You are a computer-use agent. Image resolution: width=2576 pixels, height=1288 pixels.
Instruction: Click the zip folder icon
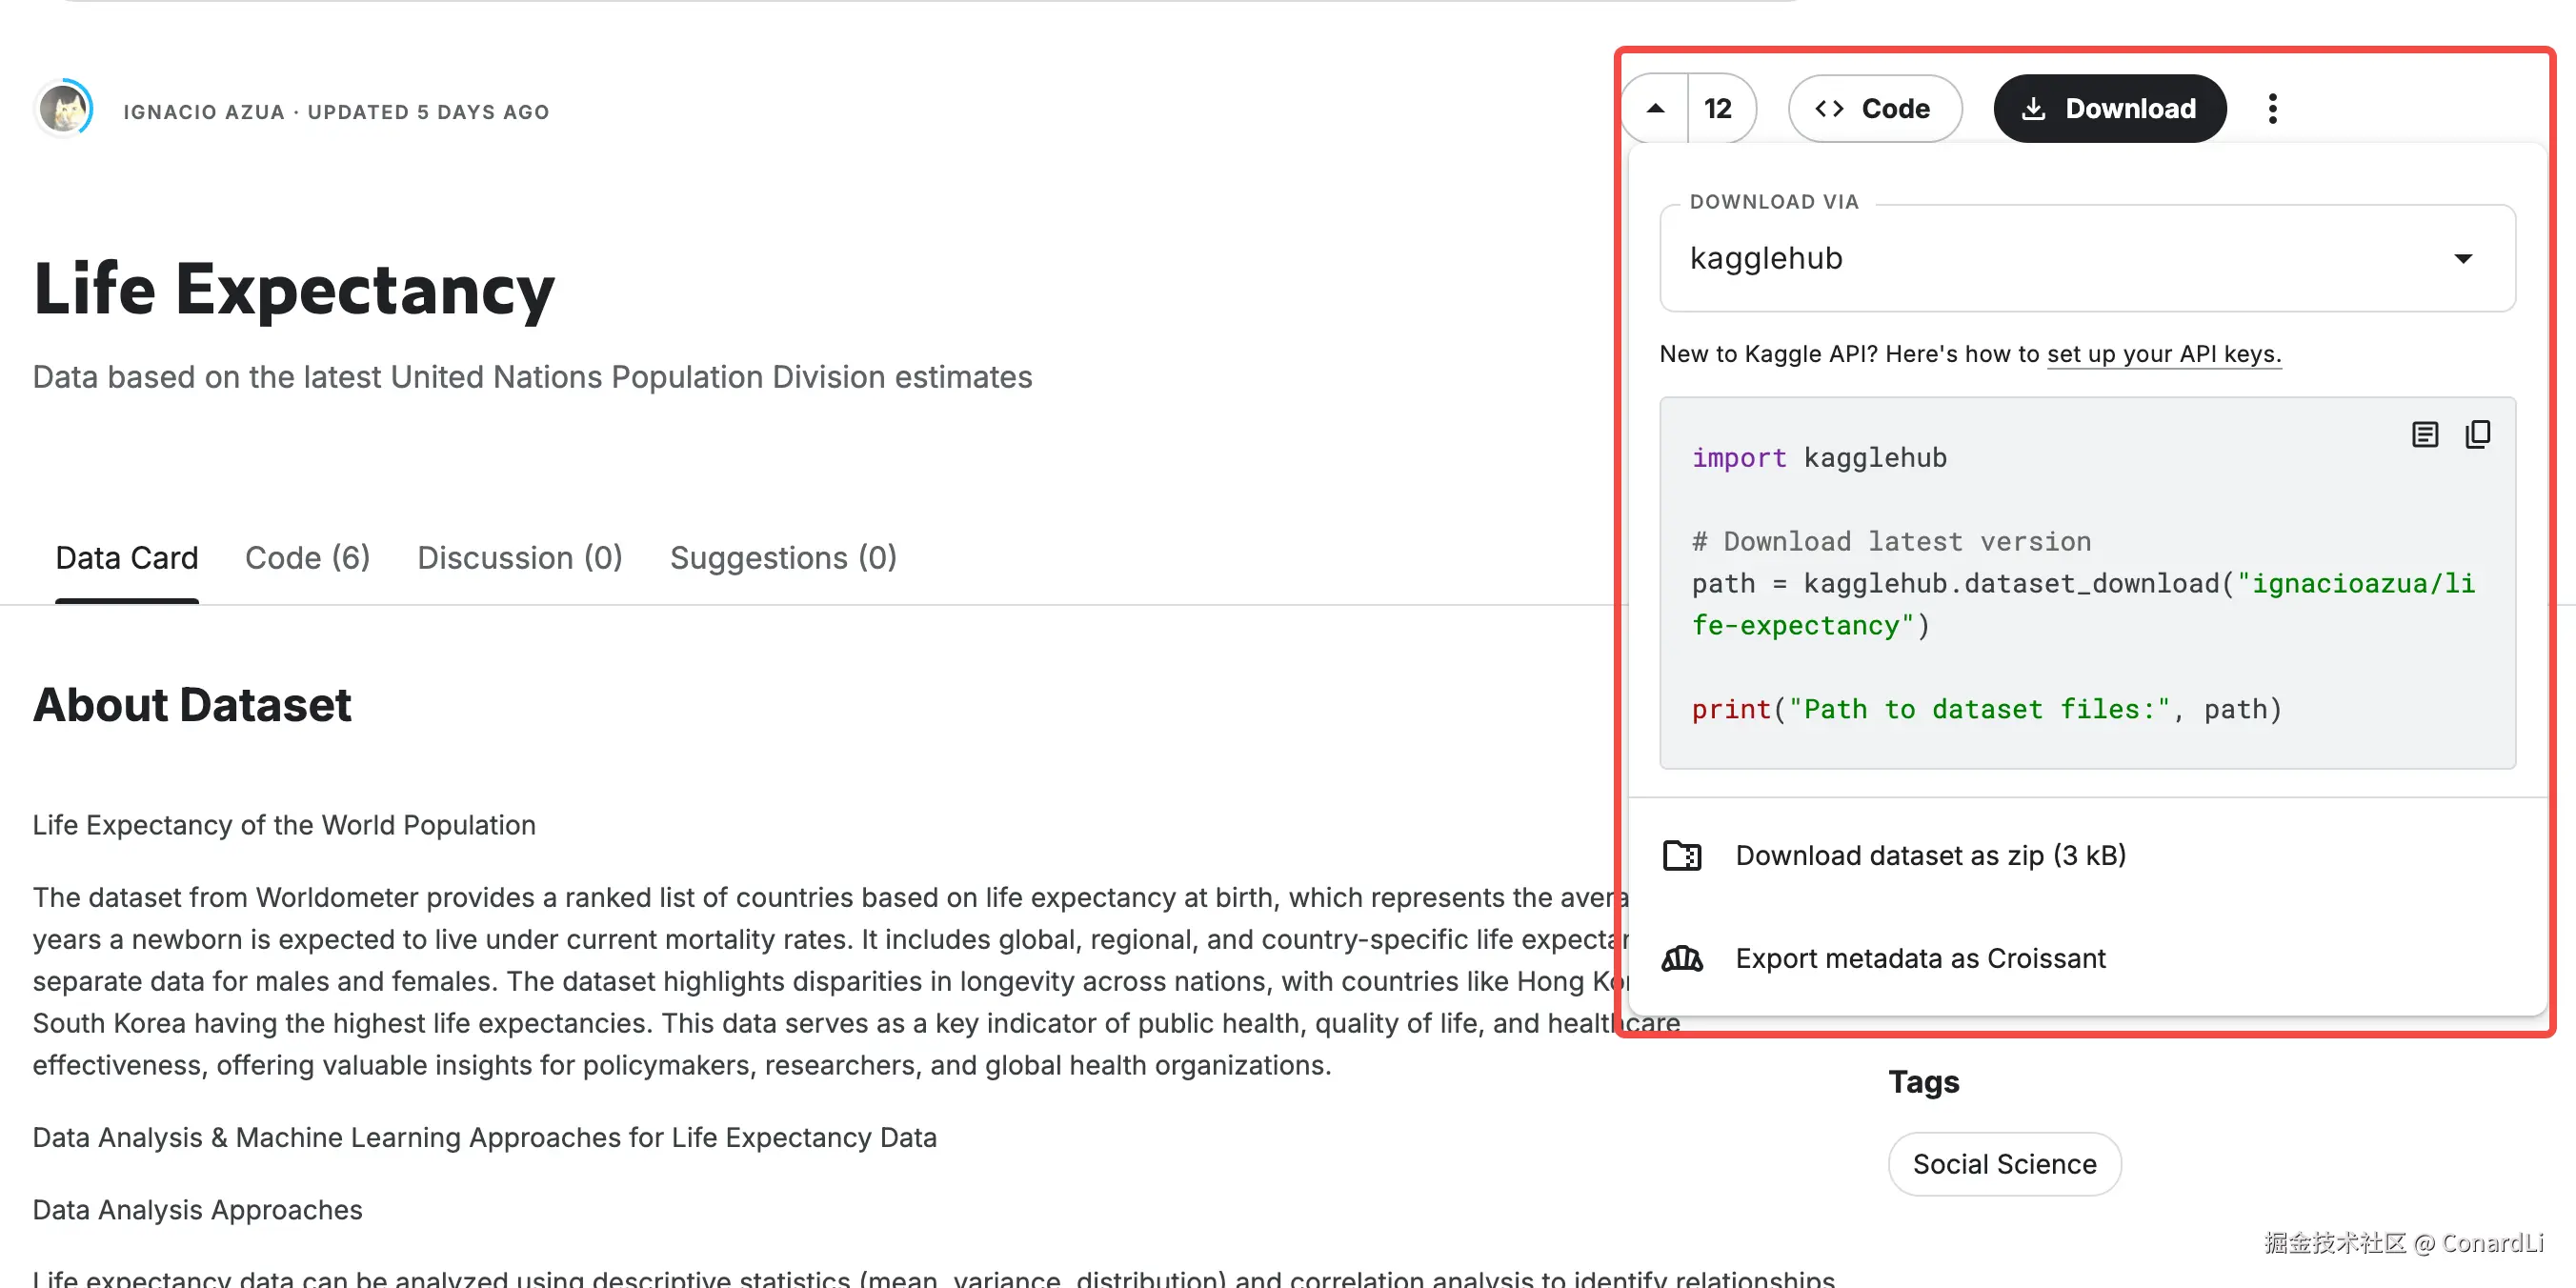1682,856
